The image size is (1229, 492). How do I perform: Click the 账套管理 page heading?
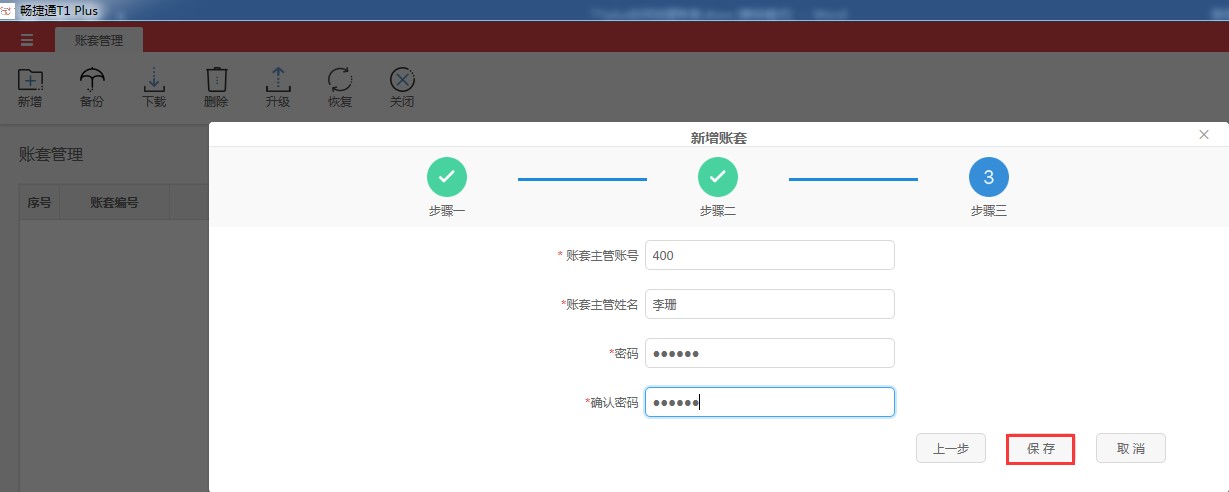click(51, 155)
